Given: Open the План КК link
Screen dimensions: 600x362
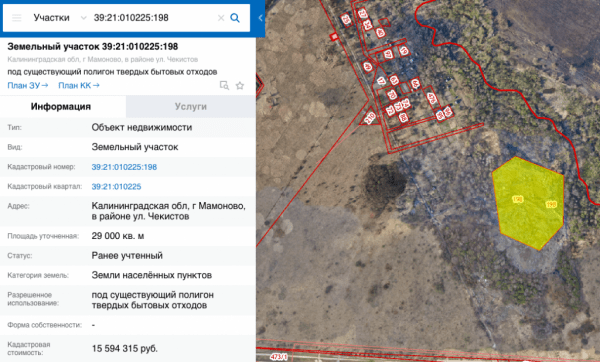Looking at the screenshot, I should 79,85.
